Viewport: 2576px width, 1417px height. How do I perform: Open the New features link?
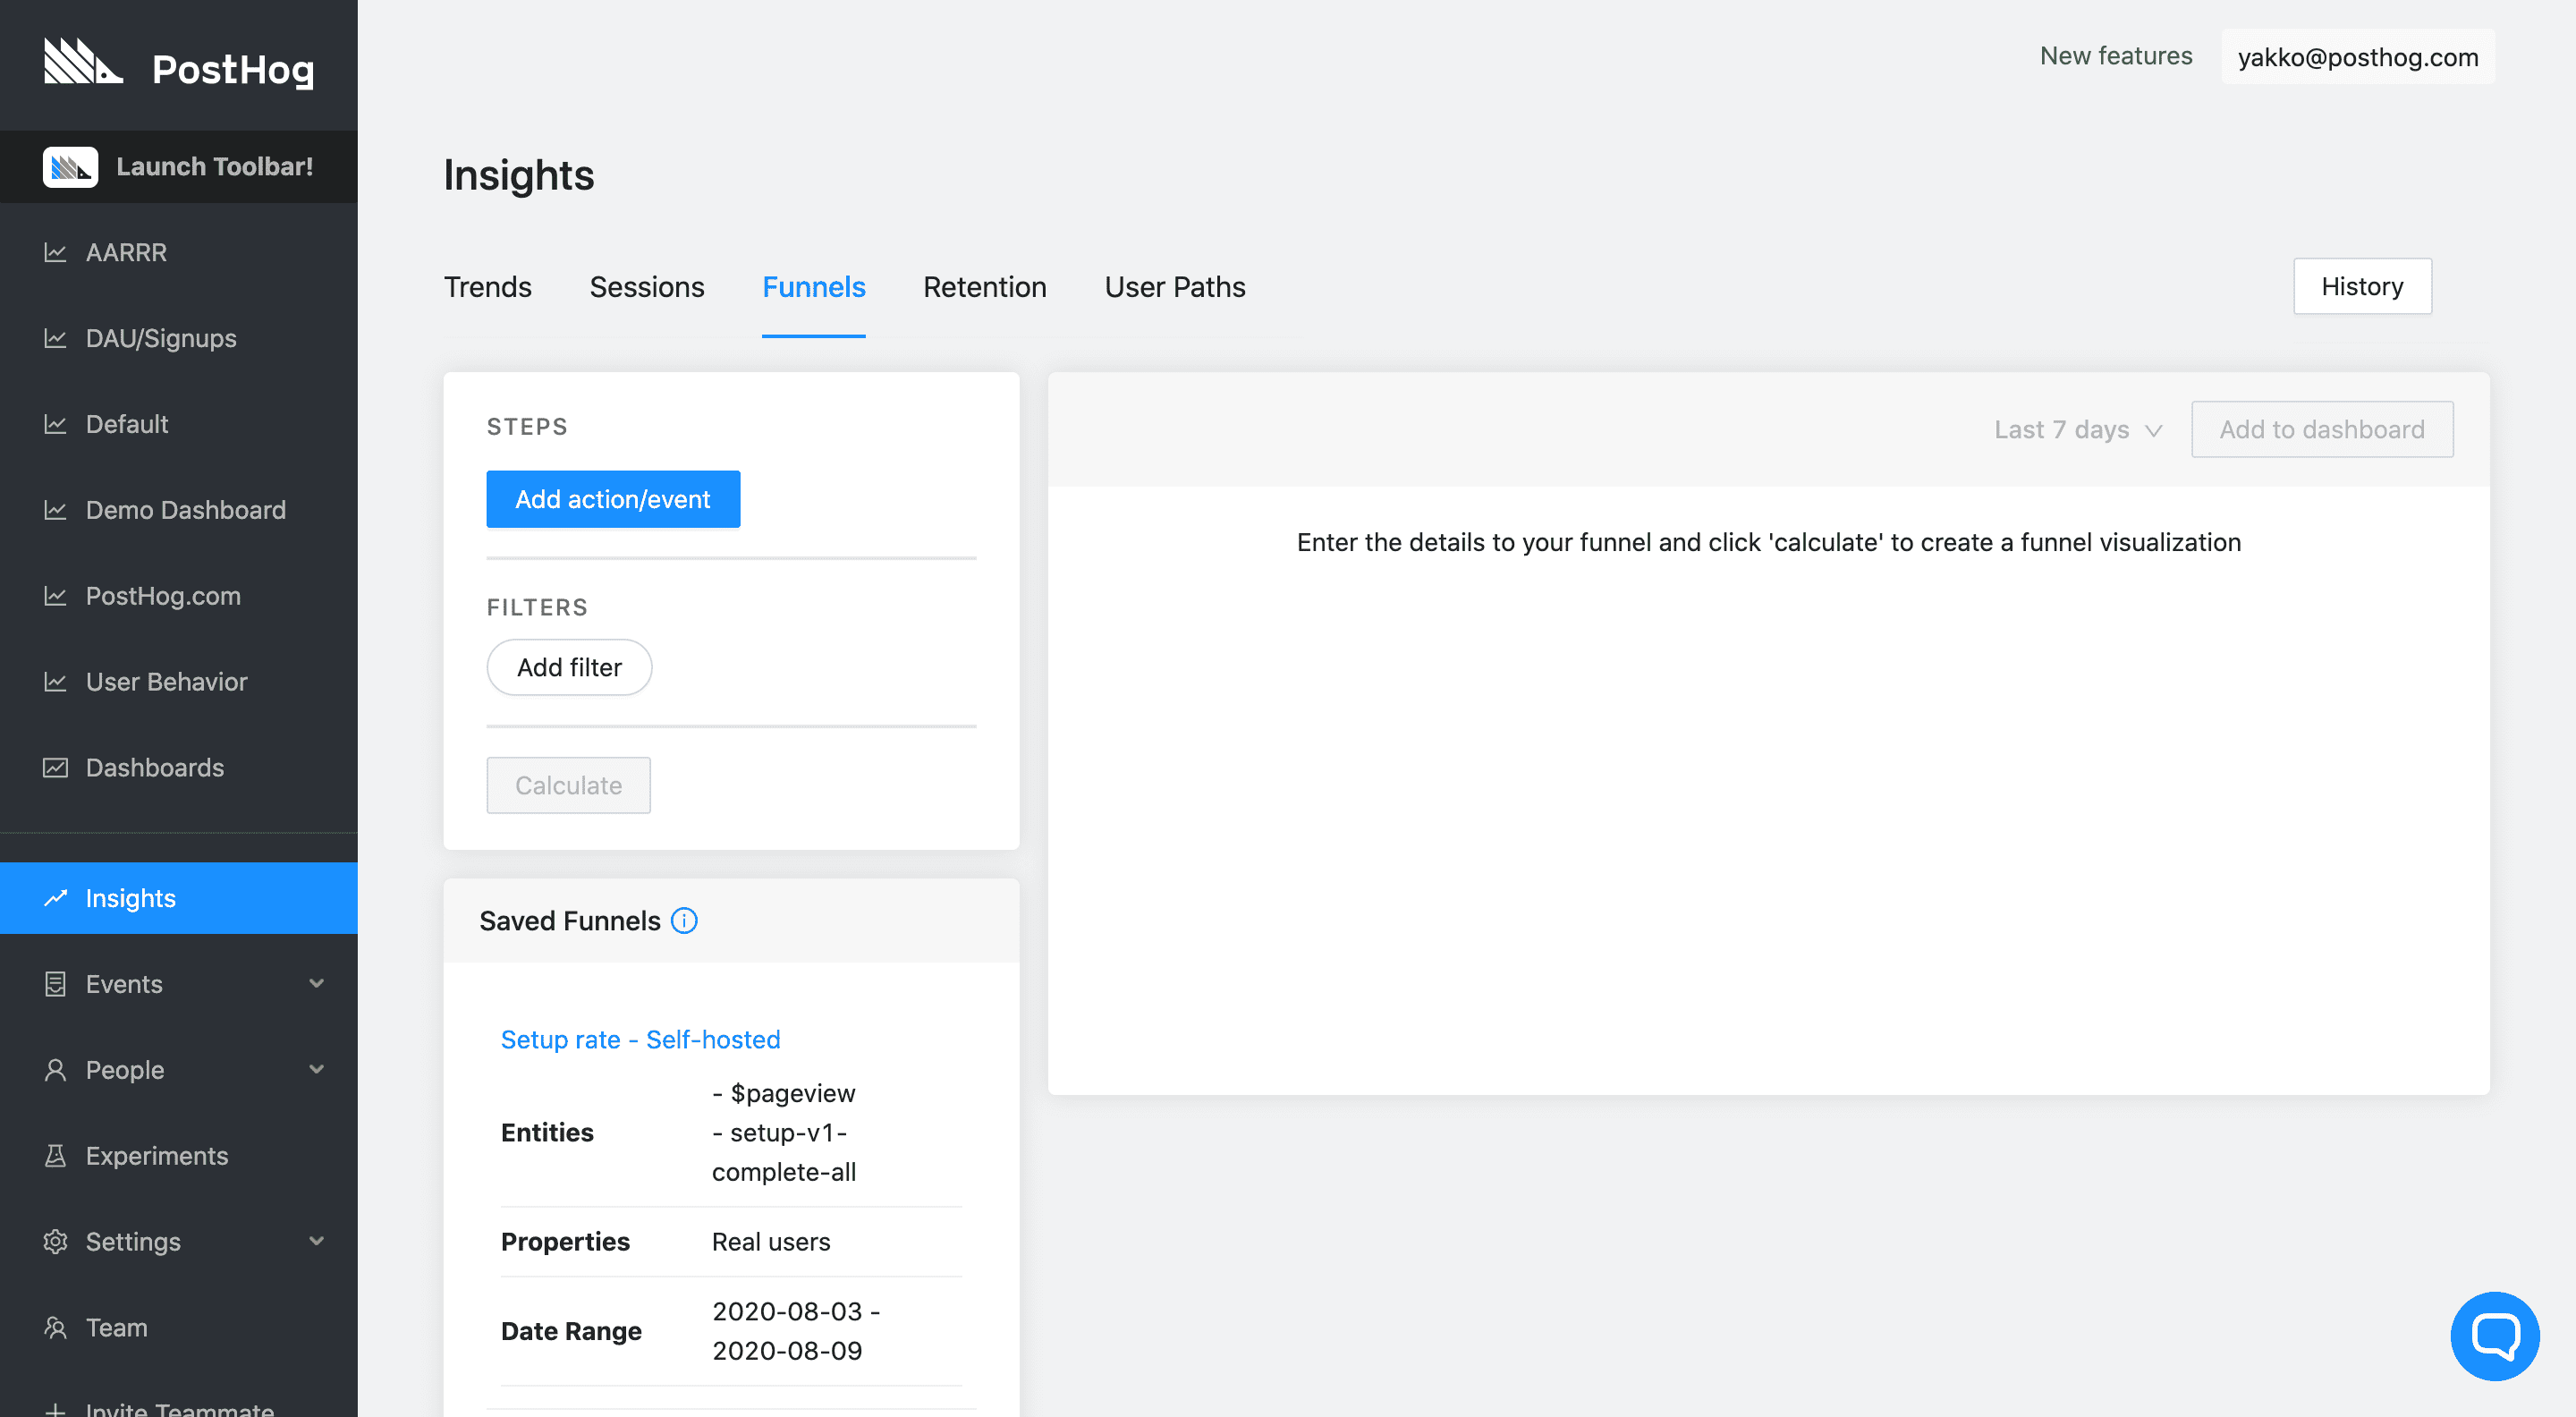click(x=2116, y=56)
